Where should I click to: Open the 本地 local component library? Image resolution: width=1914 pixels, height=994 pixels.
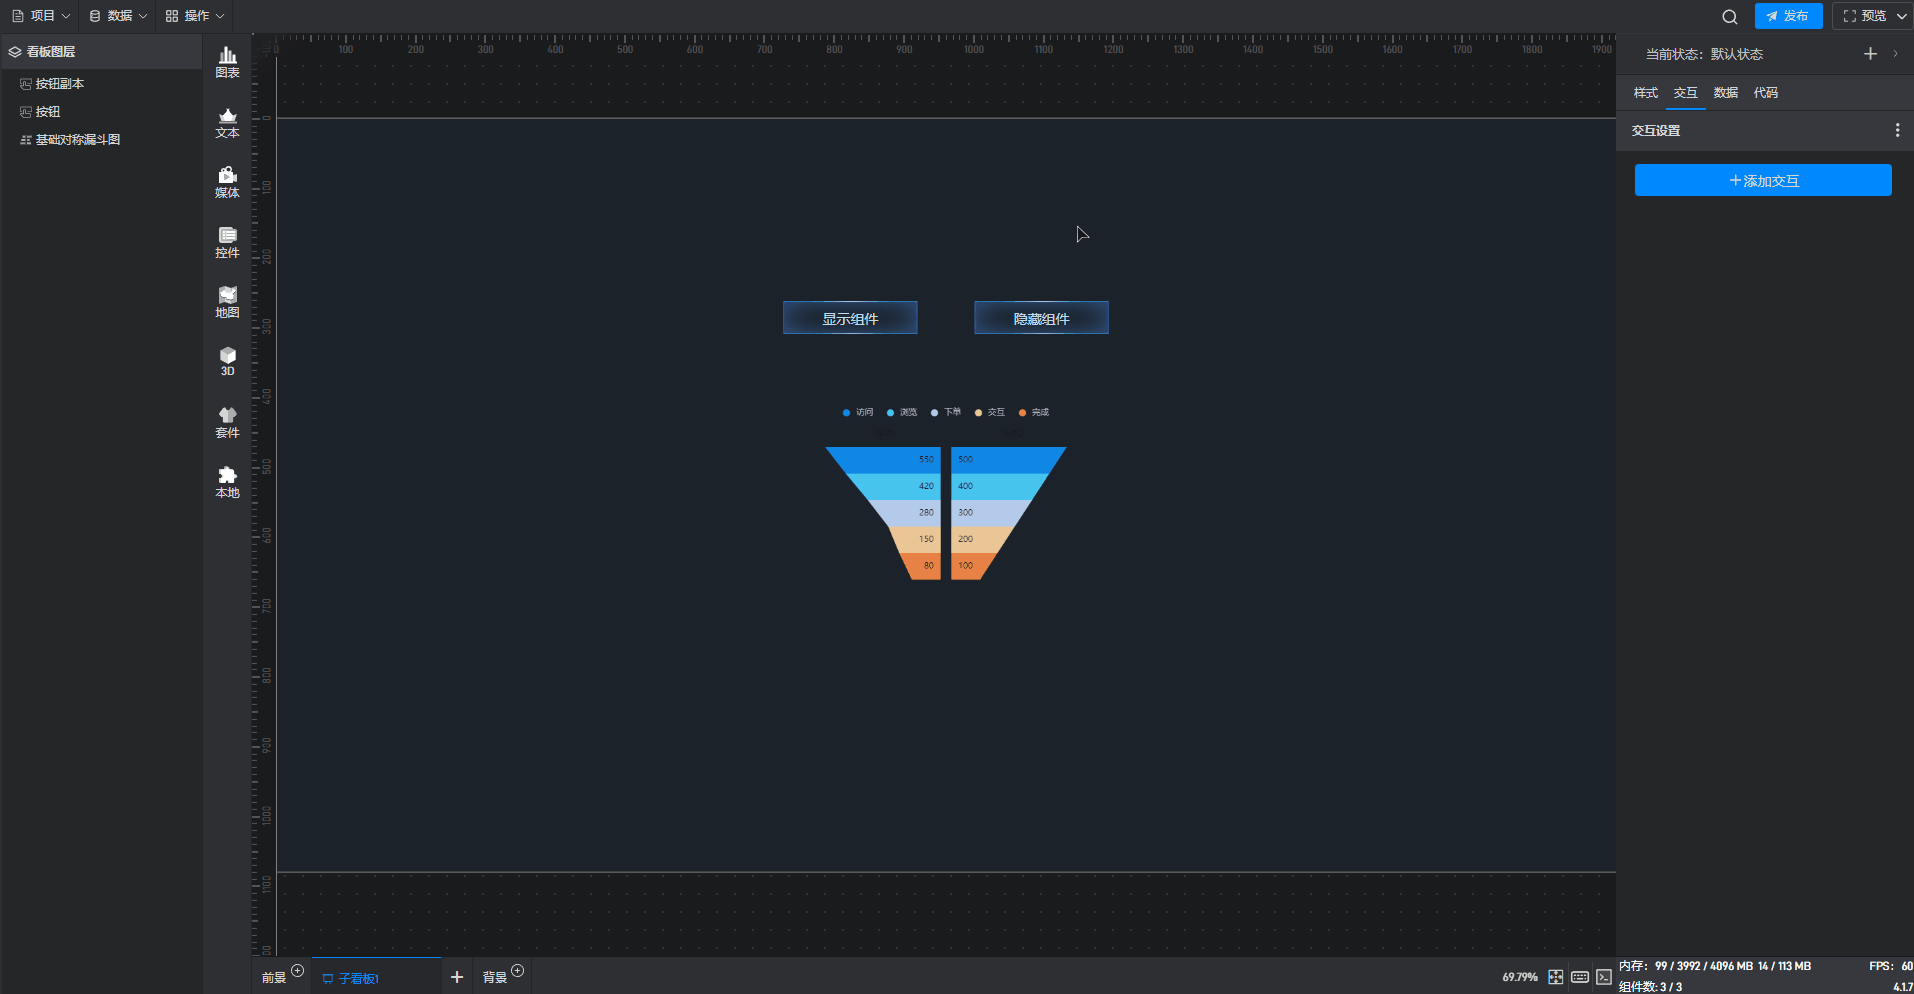(x=227, y=482)
